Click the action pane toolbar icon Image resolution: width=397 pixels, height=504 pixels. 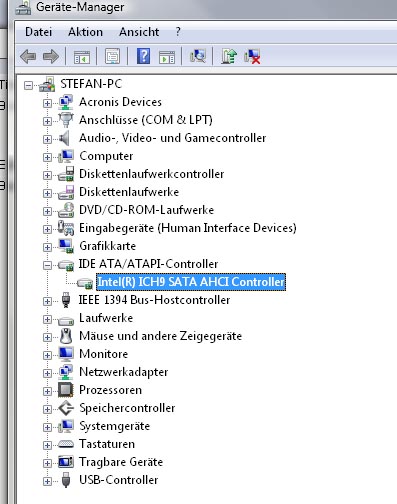167,57
